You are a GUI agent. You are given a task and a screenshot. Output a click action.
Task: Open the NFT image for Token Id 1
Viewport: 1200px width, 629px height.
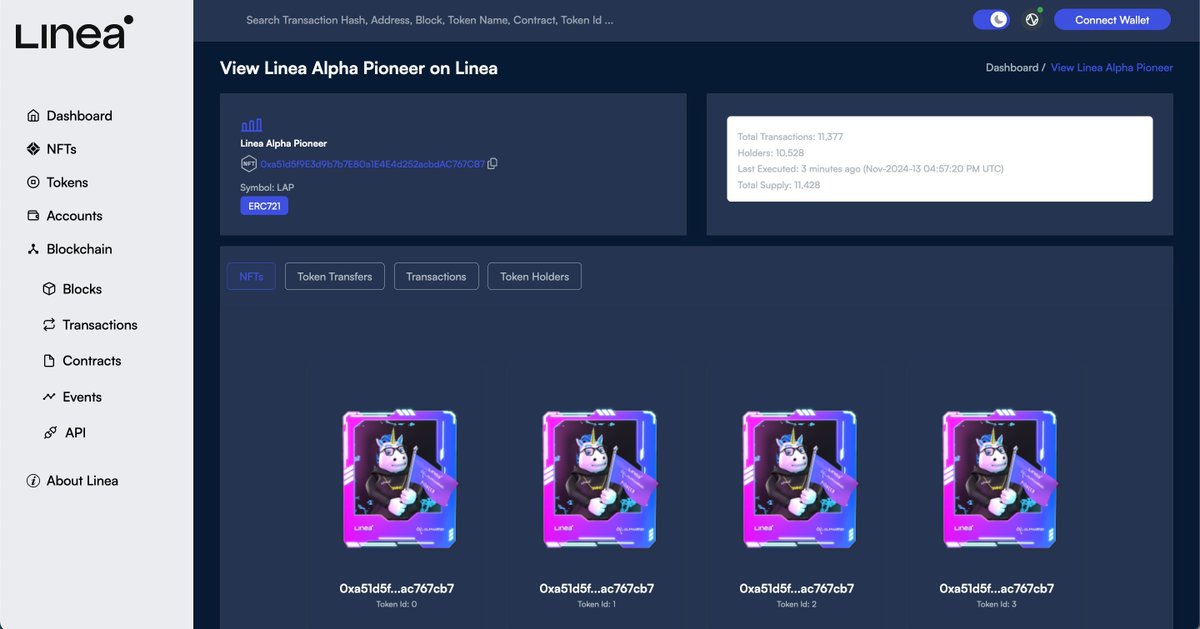pyautogui.click(x=599, y=480)
